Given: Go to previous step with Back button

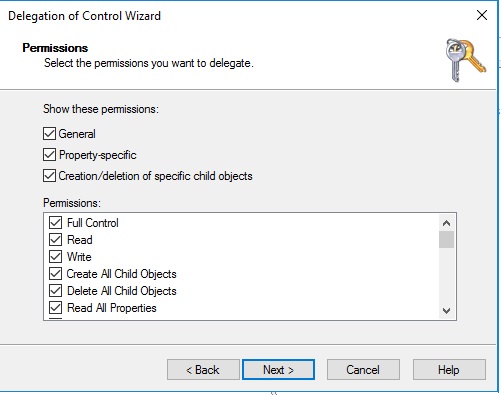Looking at the screenshot, I should click(x=203, y=369).
